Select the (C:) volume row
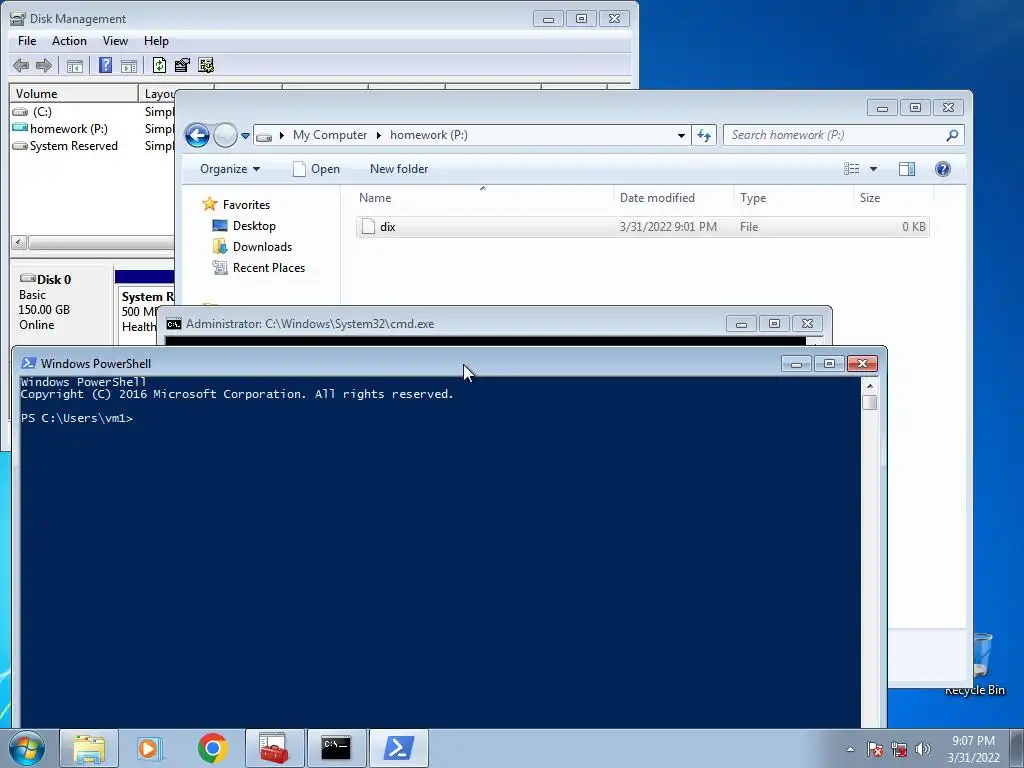The image size is (1024, 768). 91,112
